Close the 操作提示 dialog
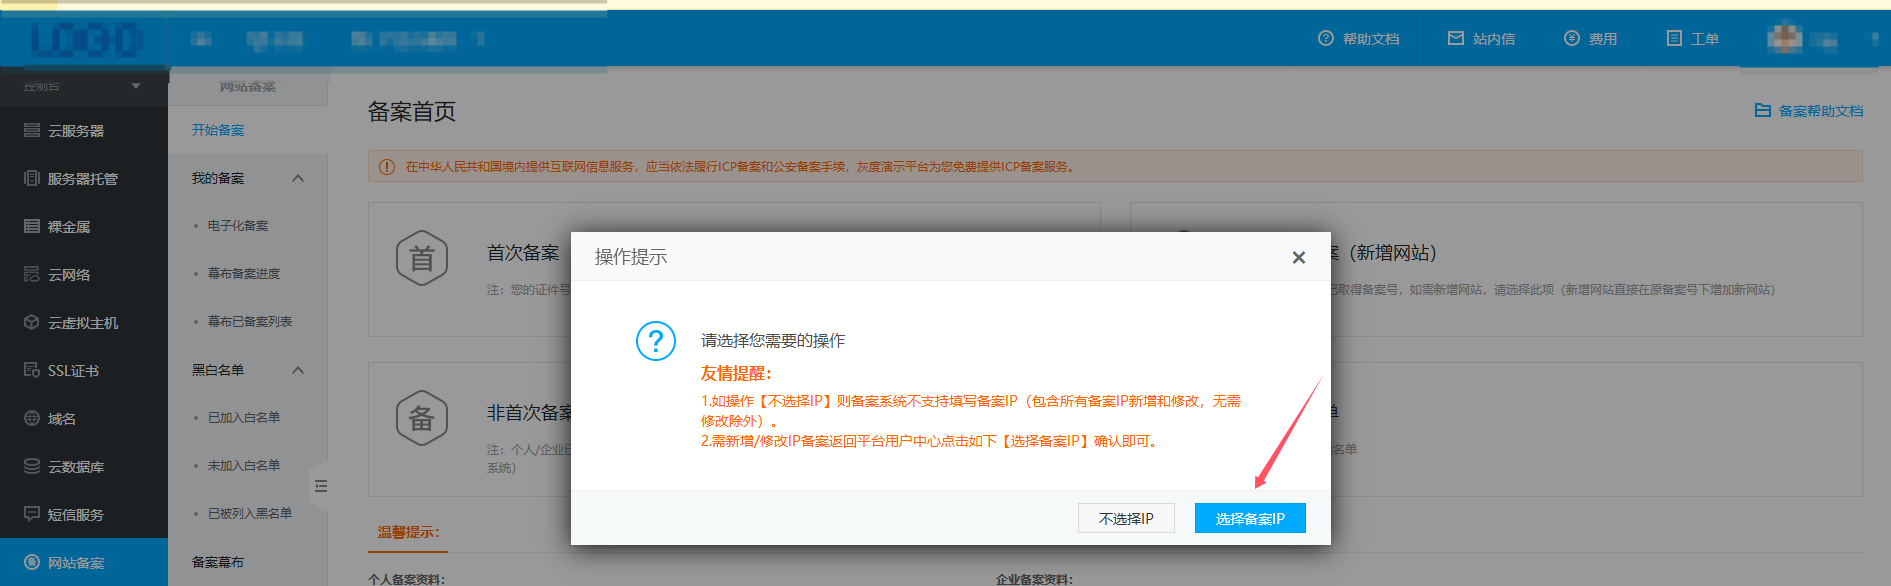 (x=1298, y=258)
